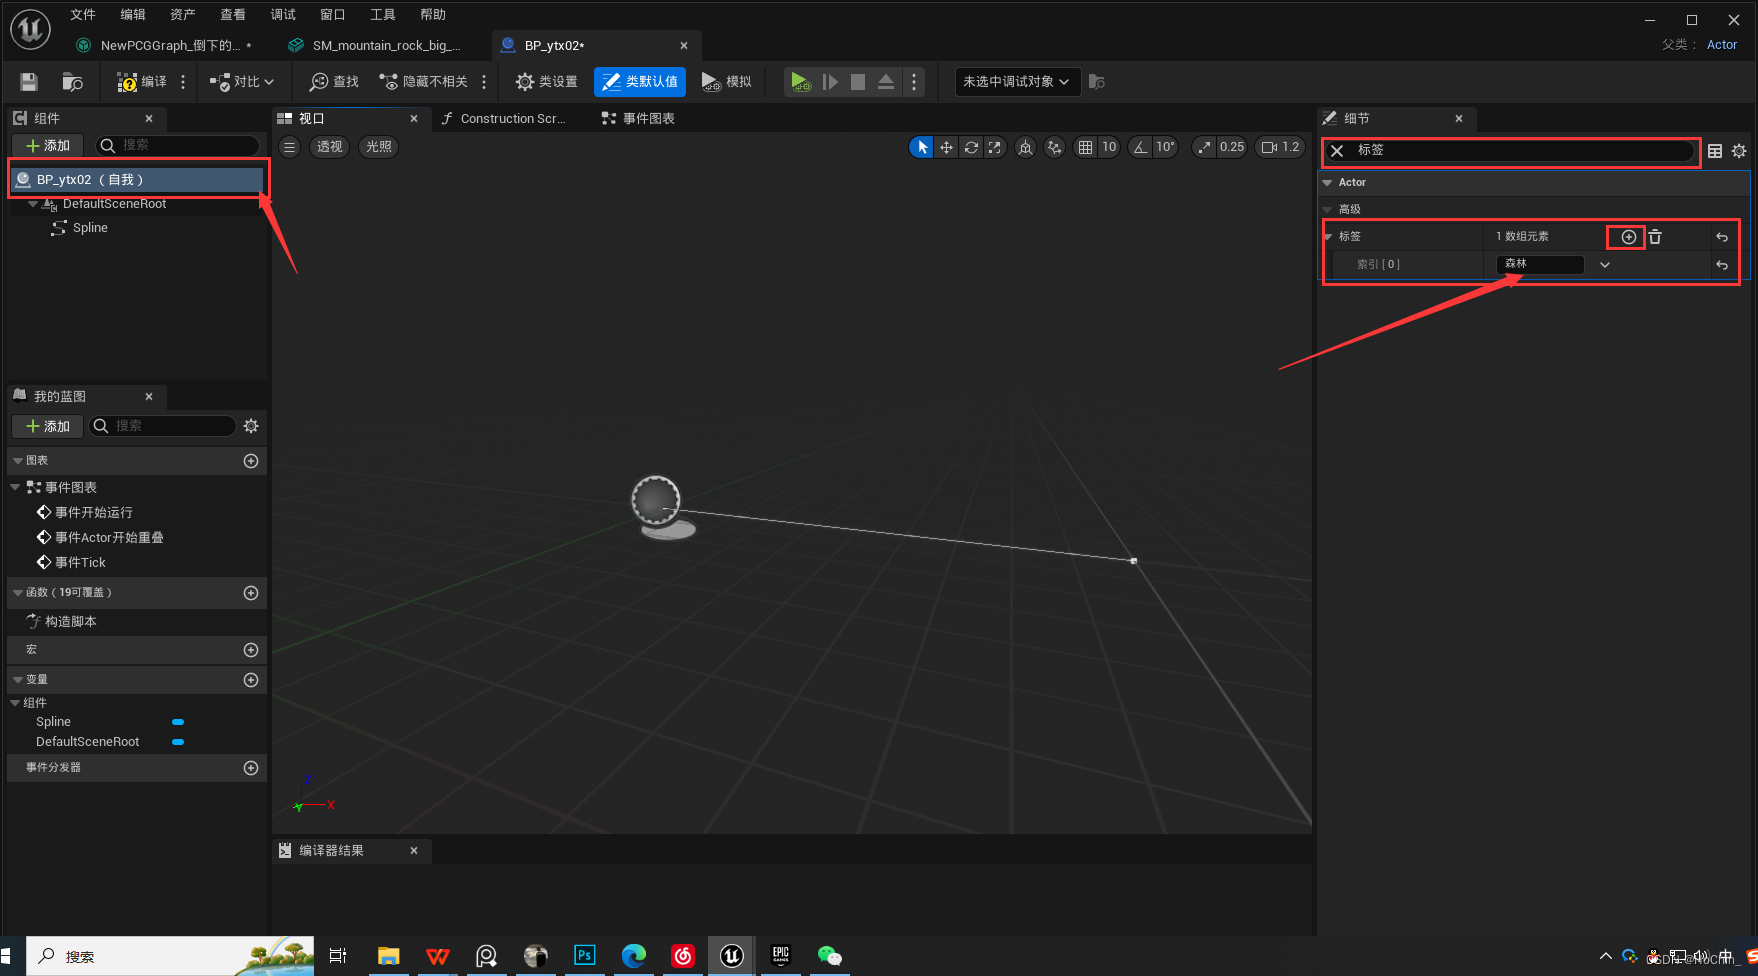Open Unreal Engine from the Windows taskbar
This screenshot has height=976, width=1758.
tap(732, 956)
